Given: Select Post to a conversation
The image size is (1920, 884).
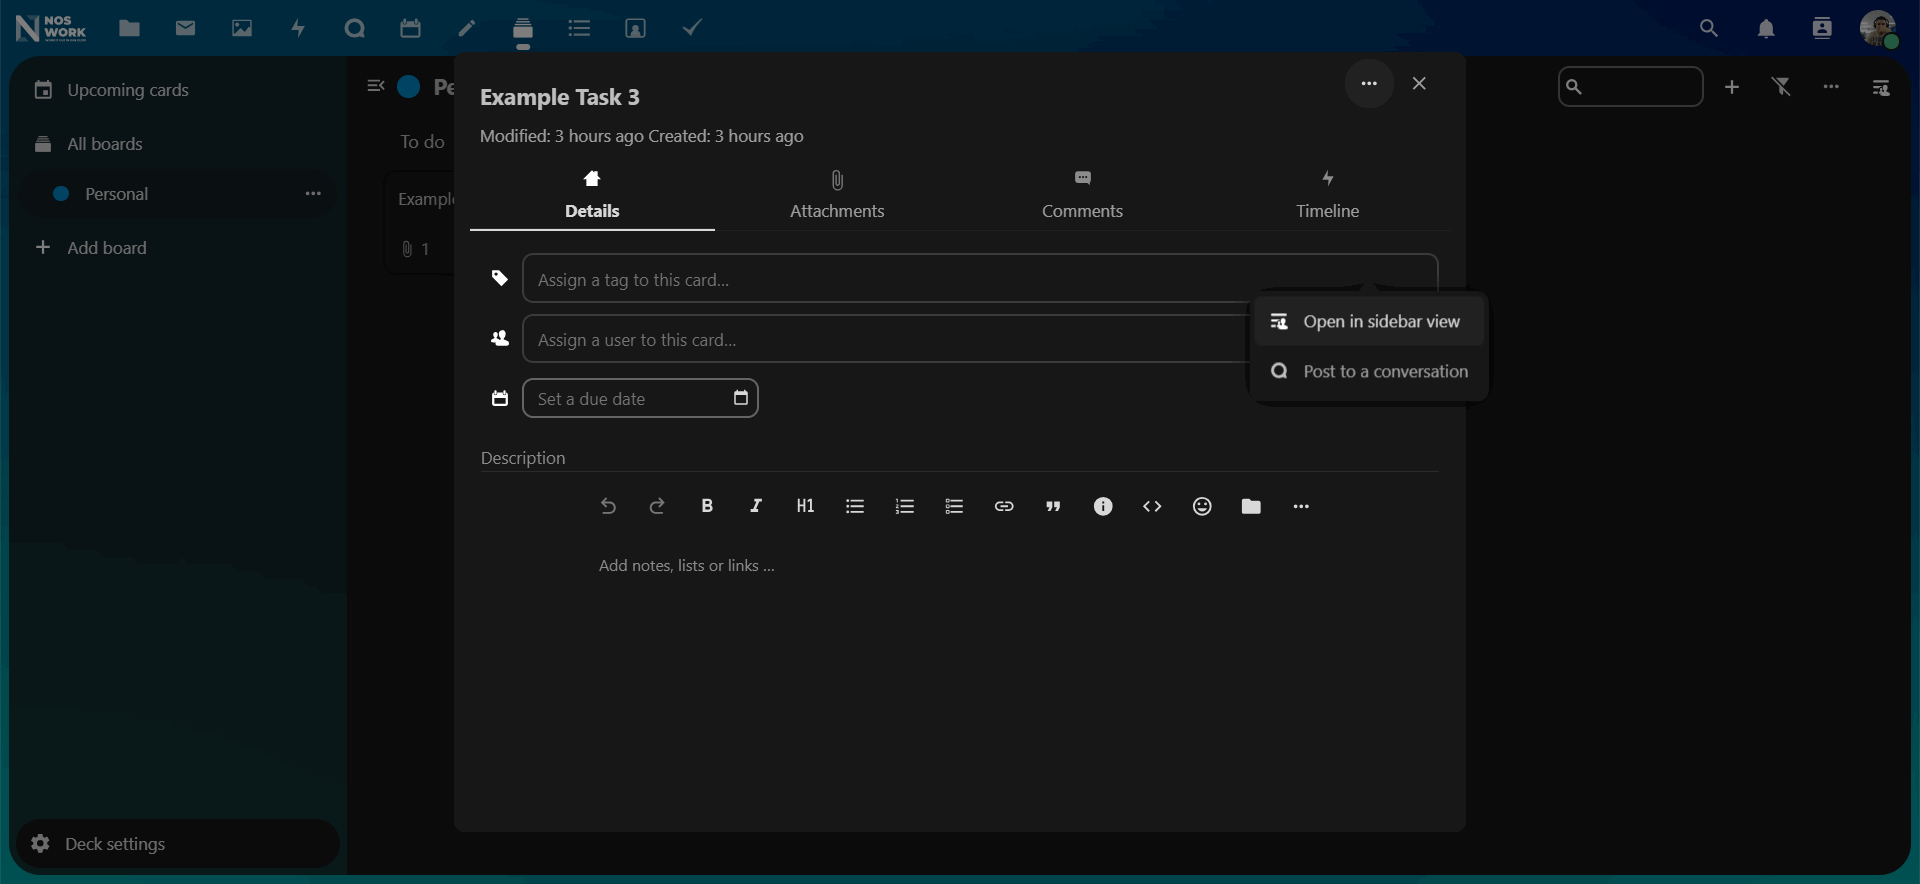Looking at the screenshot, I should coord(1368,371).
